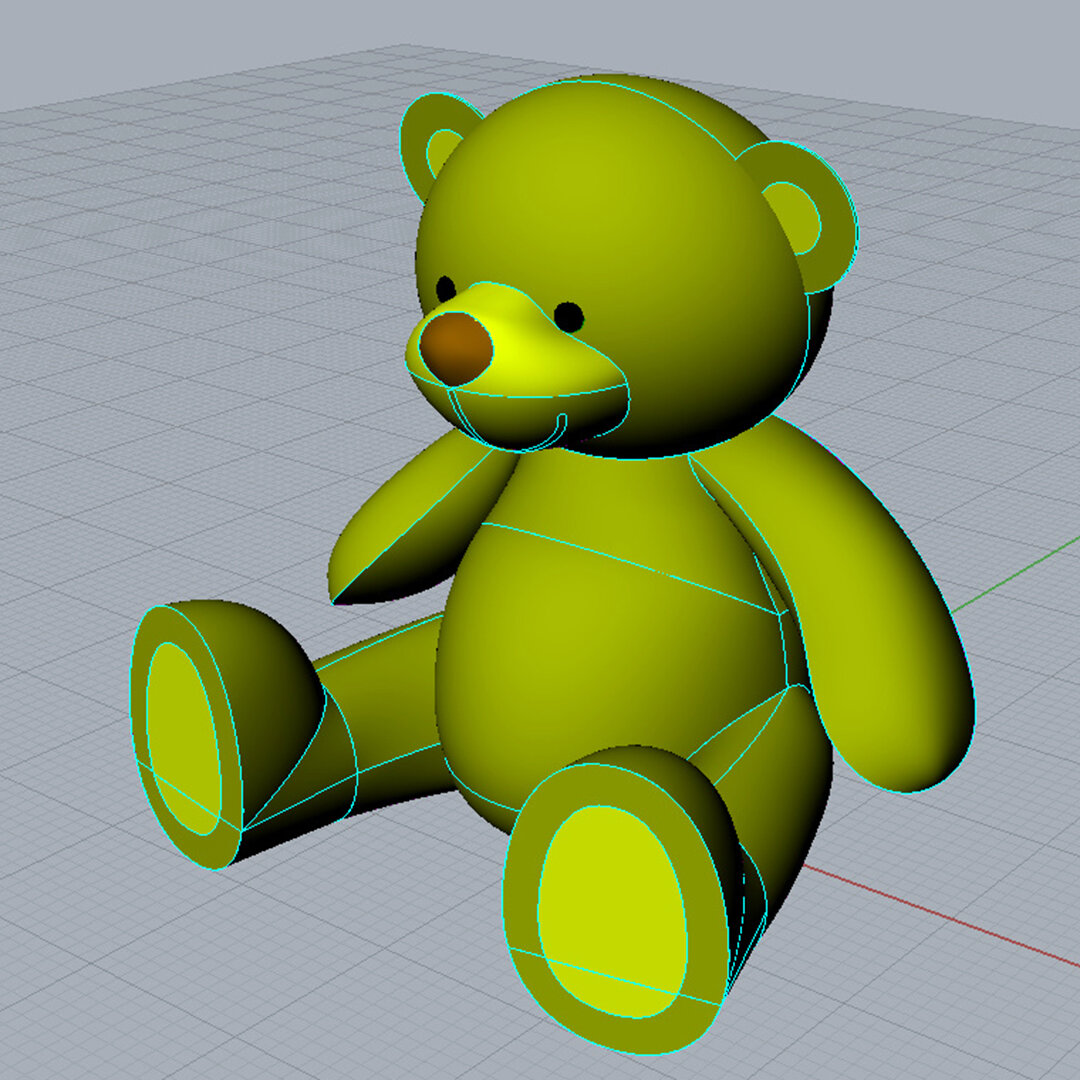Screen dimensions: 1080x1080
Task: Select the red X-axis line on the grid
Action: tap(941, 914)
